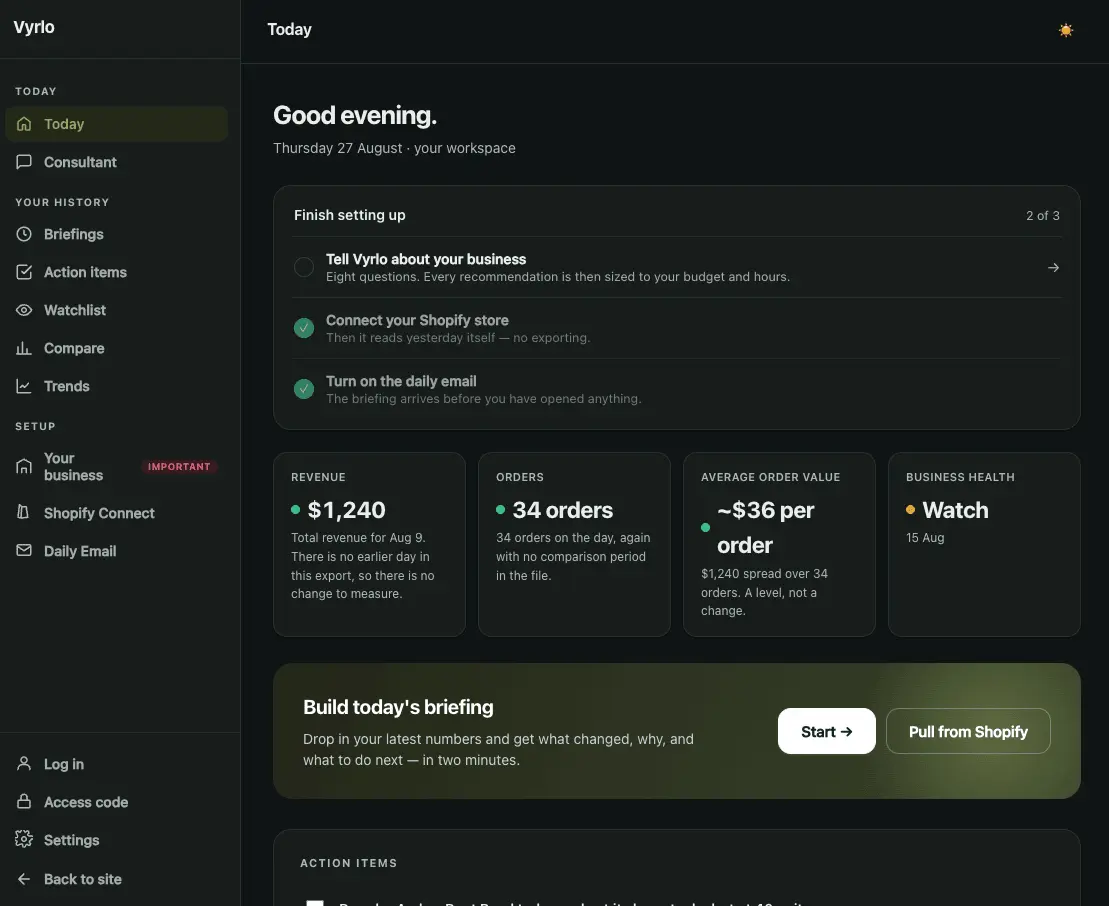
Task: Open Settings from the sidebar
Action: tap(117, 840)
